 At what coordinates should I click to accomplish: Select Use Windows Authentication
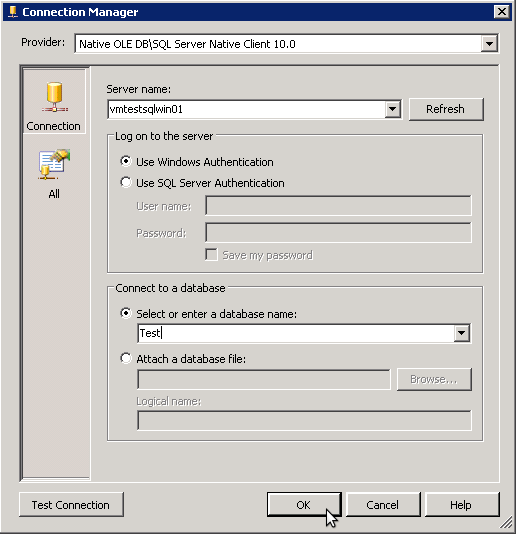tap(126, 161)
